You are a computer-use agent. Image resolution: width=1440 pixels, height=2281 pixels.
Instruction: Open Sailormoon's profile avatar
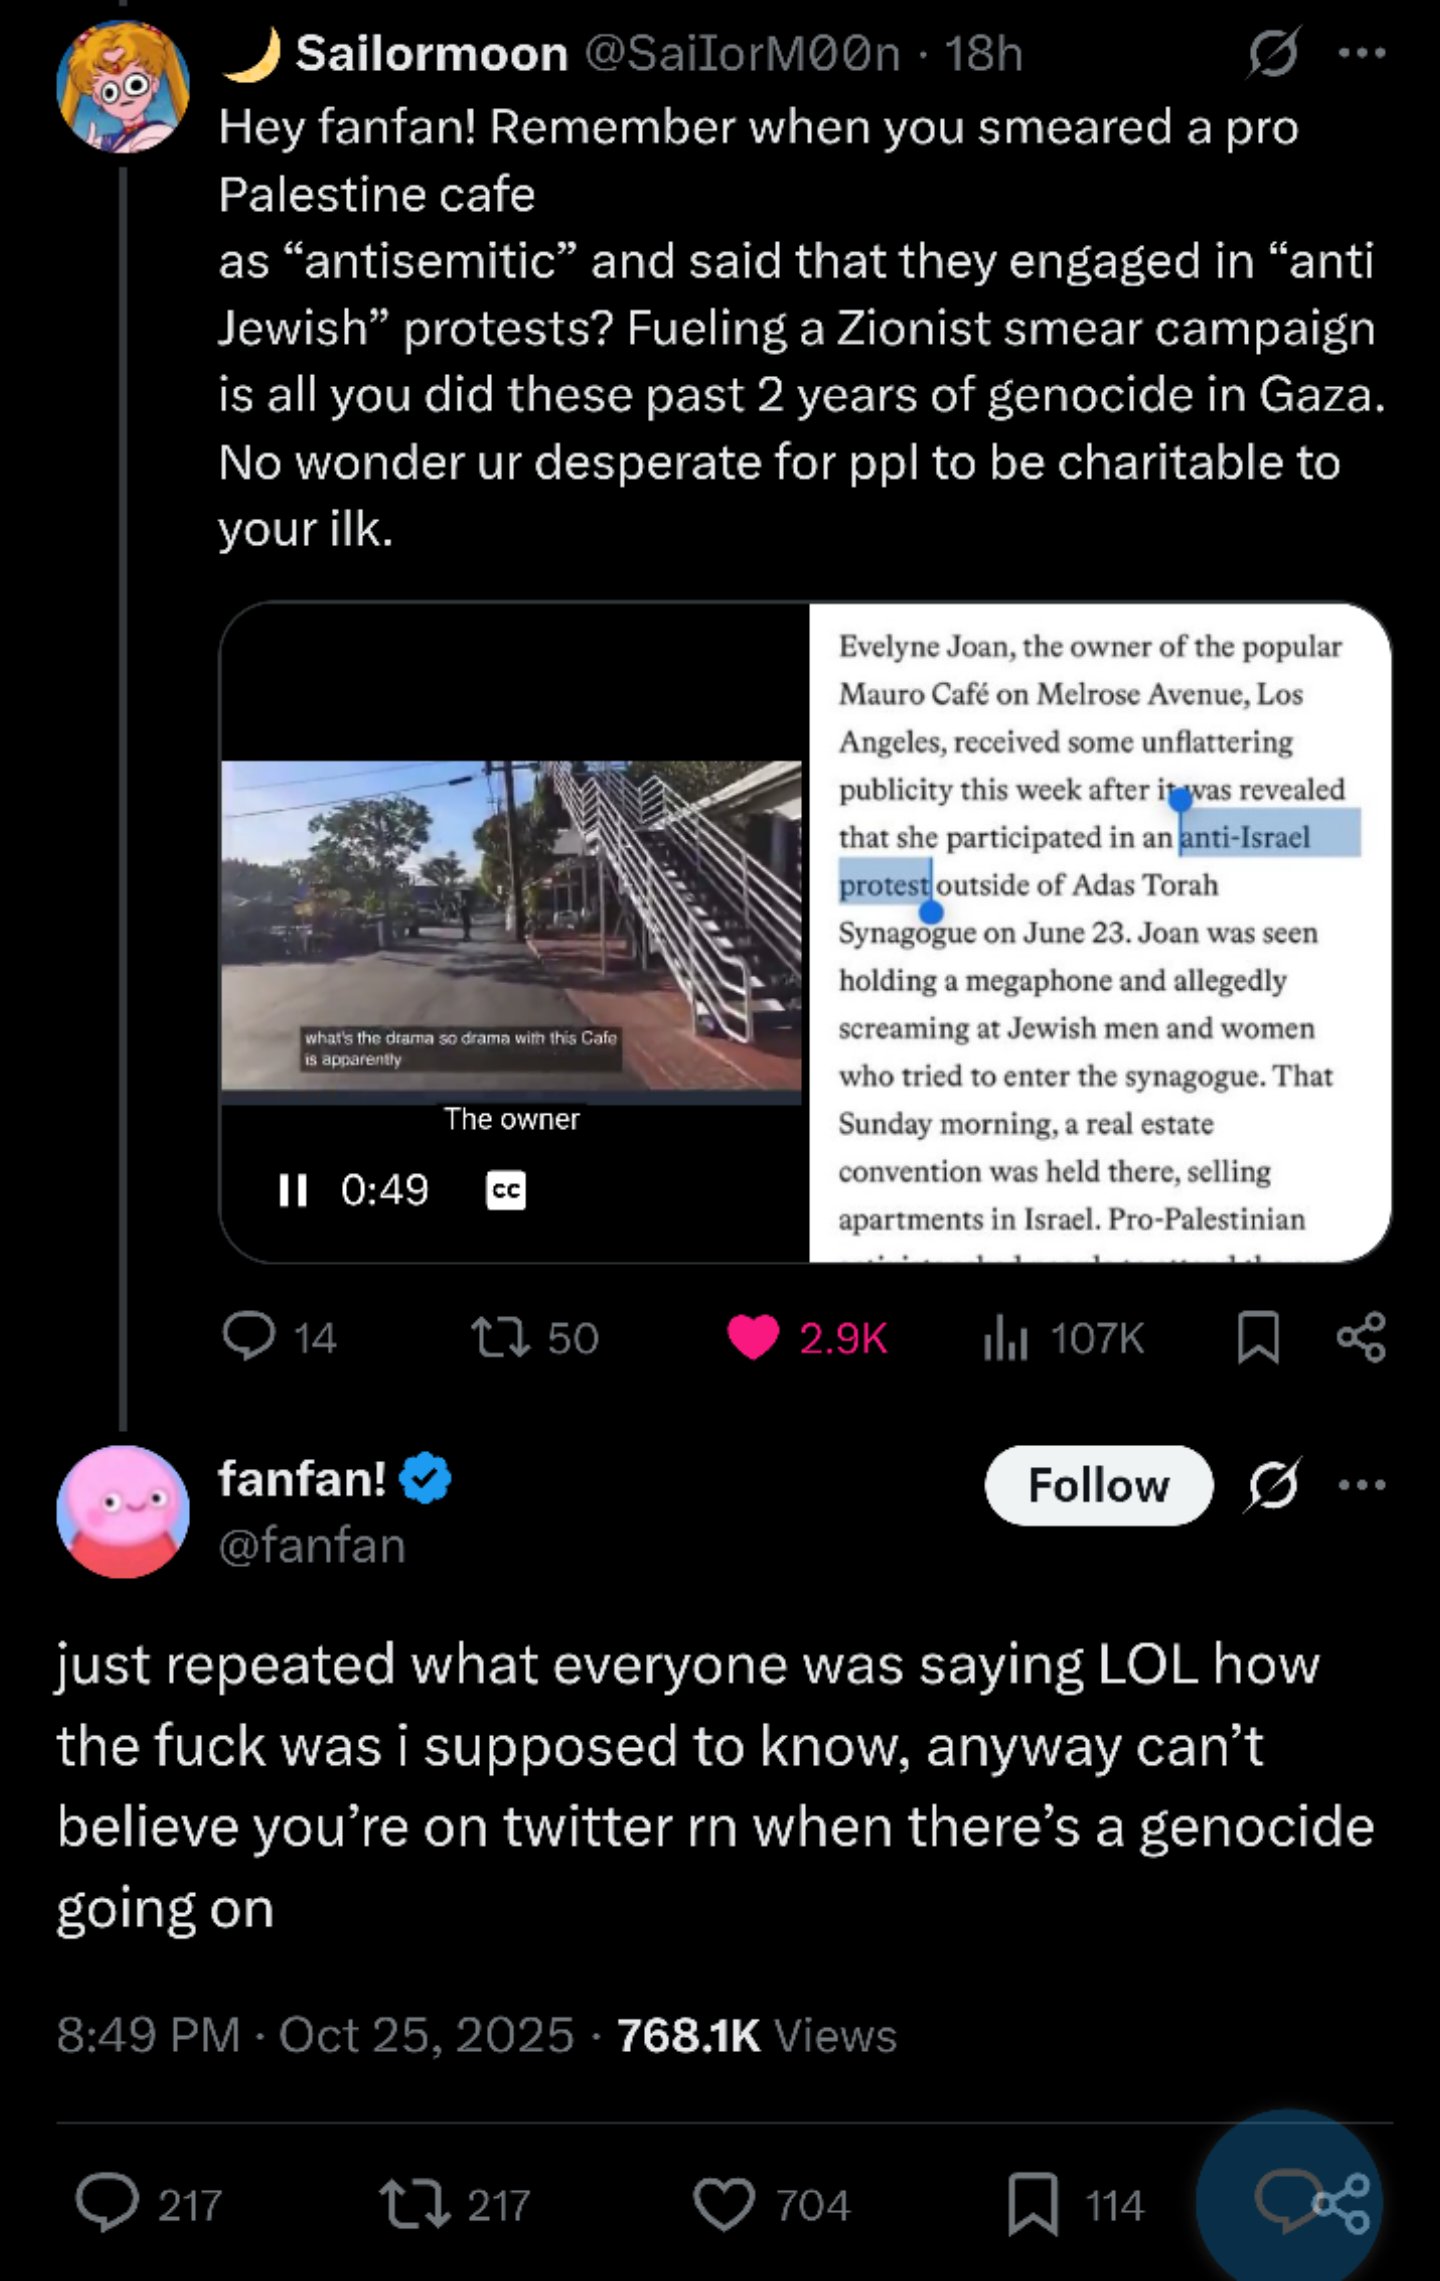pos(123,87)
